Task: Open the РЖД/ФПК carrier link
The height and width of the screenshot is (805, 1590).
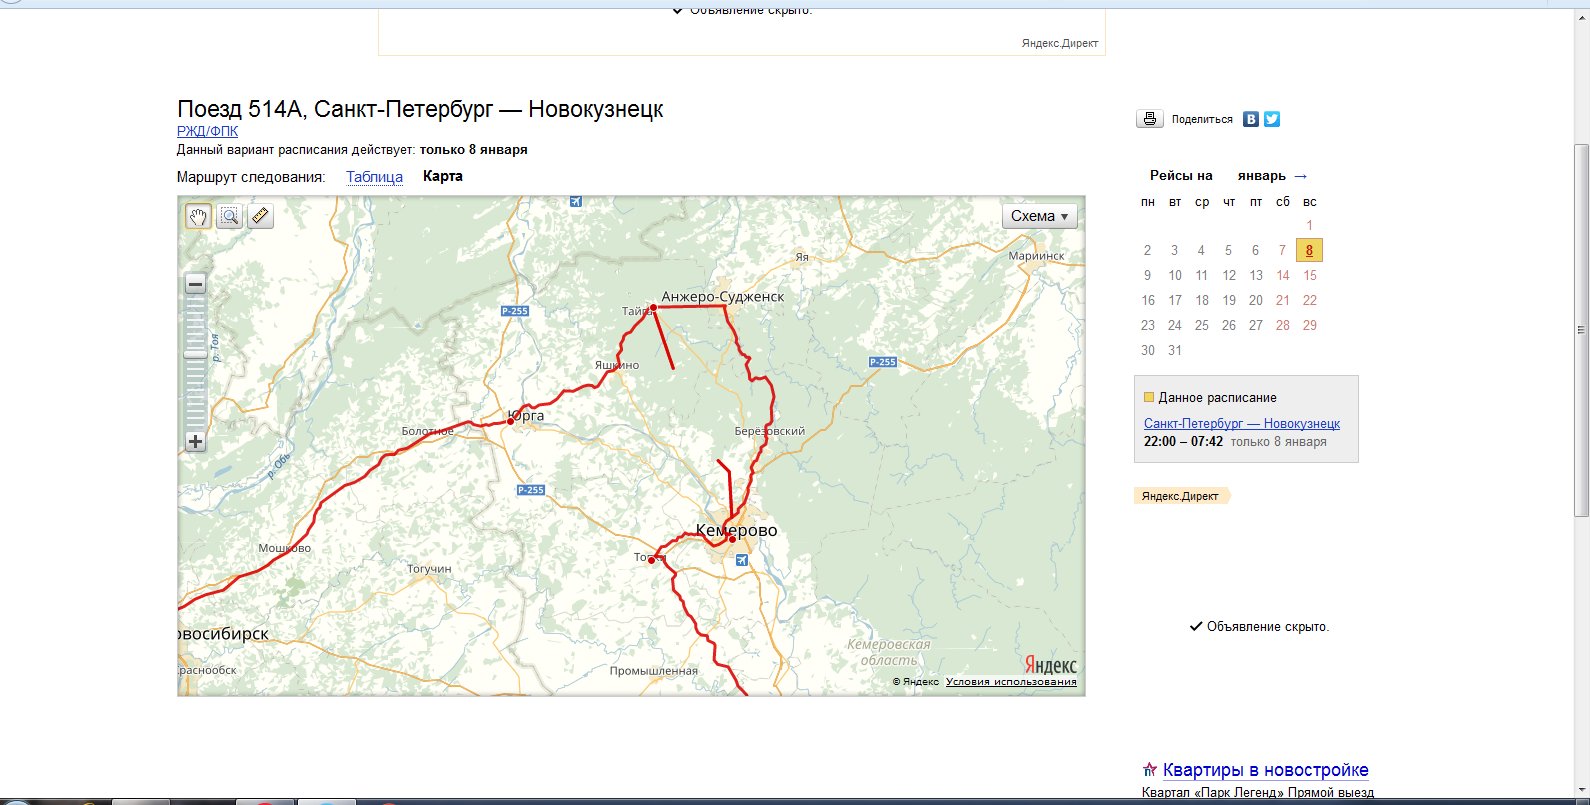Action: (207, 131)
